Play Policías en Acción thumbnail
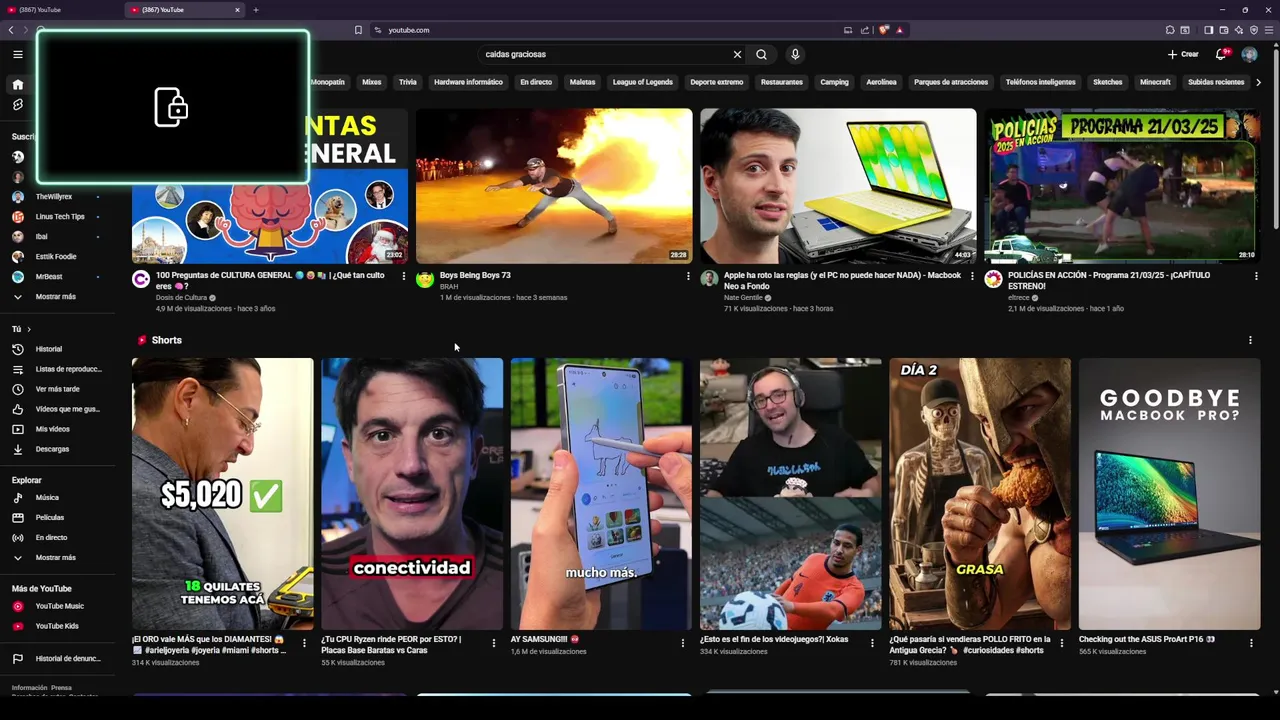 pos(1122,186)
